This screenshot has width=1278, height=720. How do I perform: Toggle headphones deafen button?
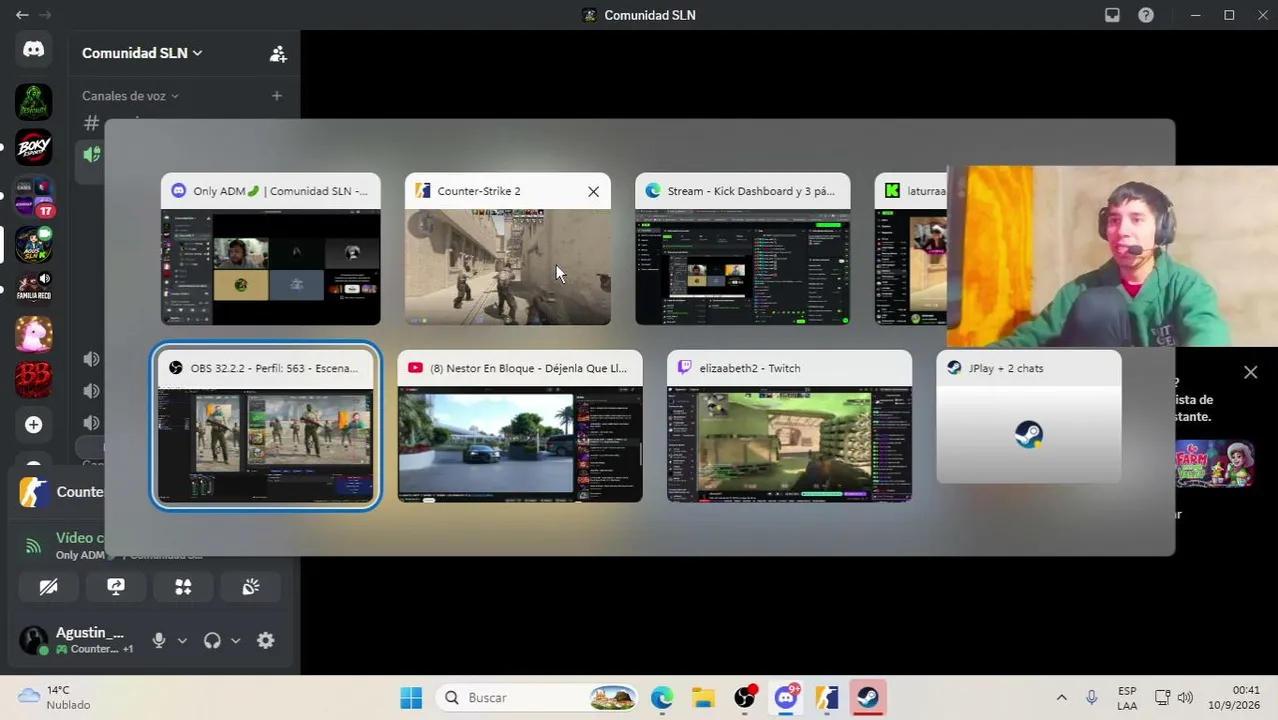coord(212,640)
